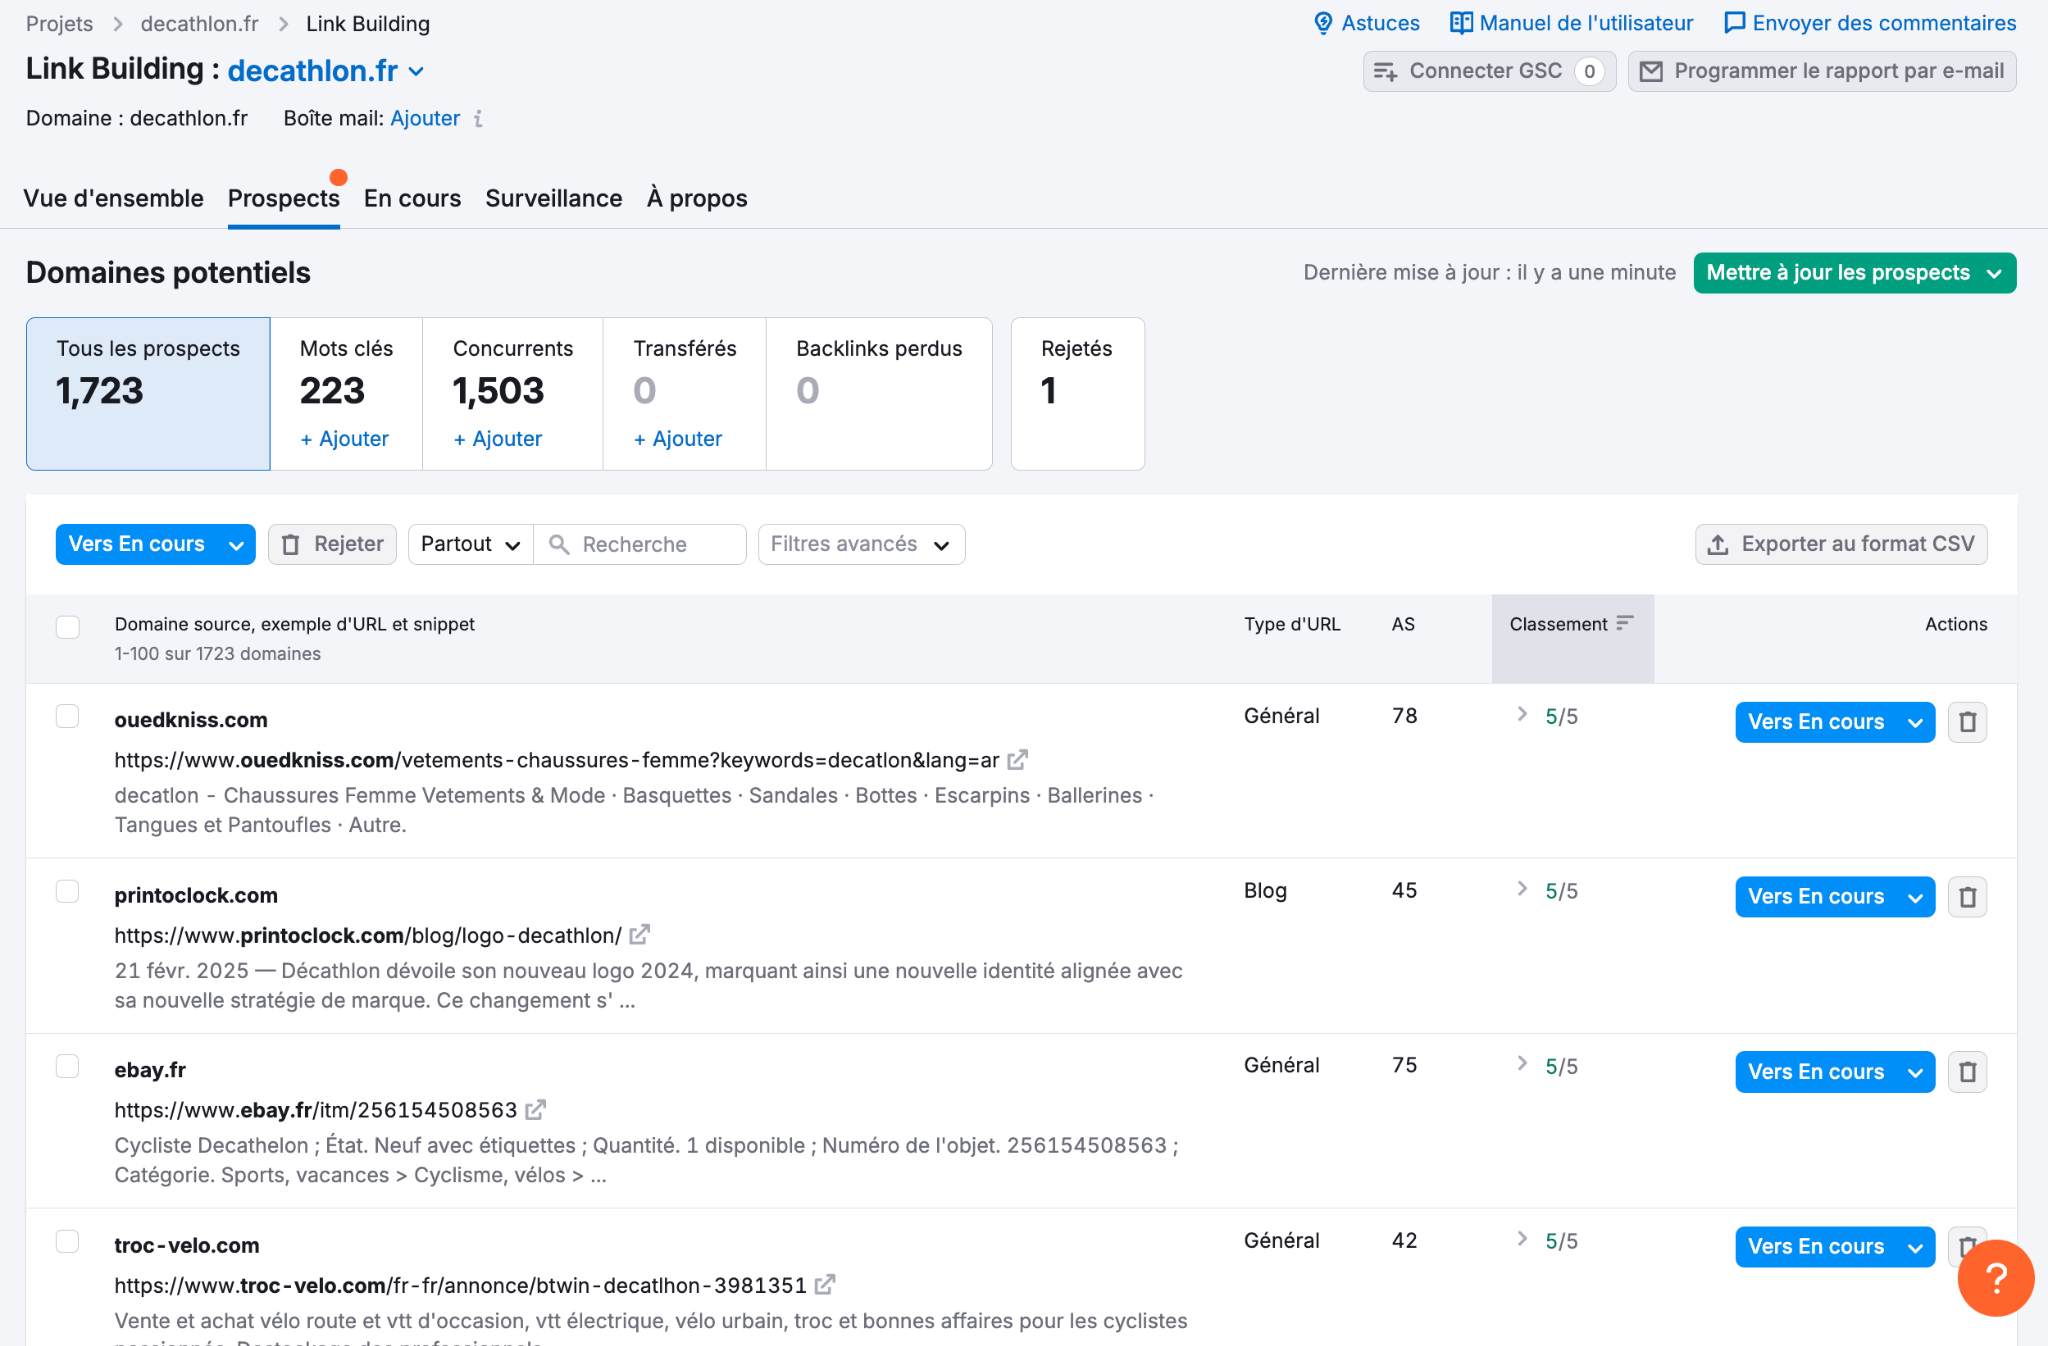Tick the troc-velo.com row checkbox

(x=68, y=1241)
